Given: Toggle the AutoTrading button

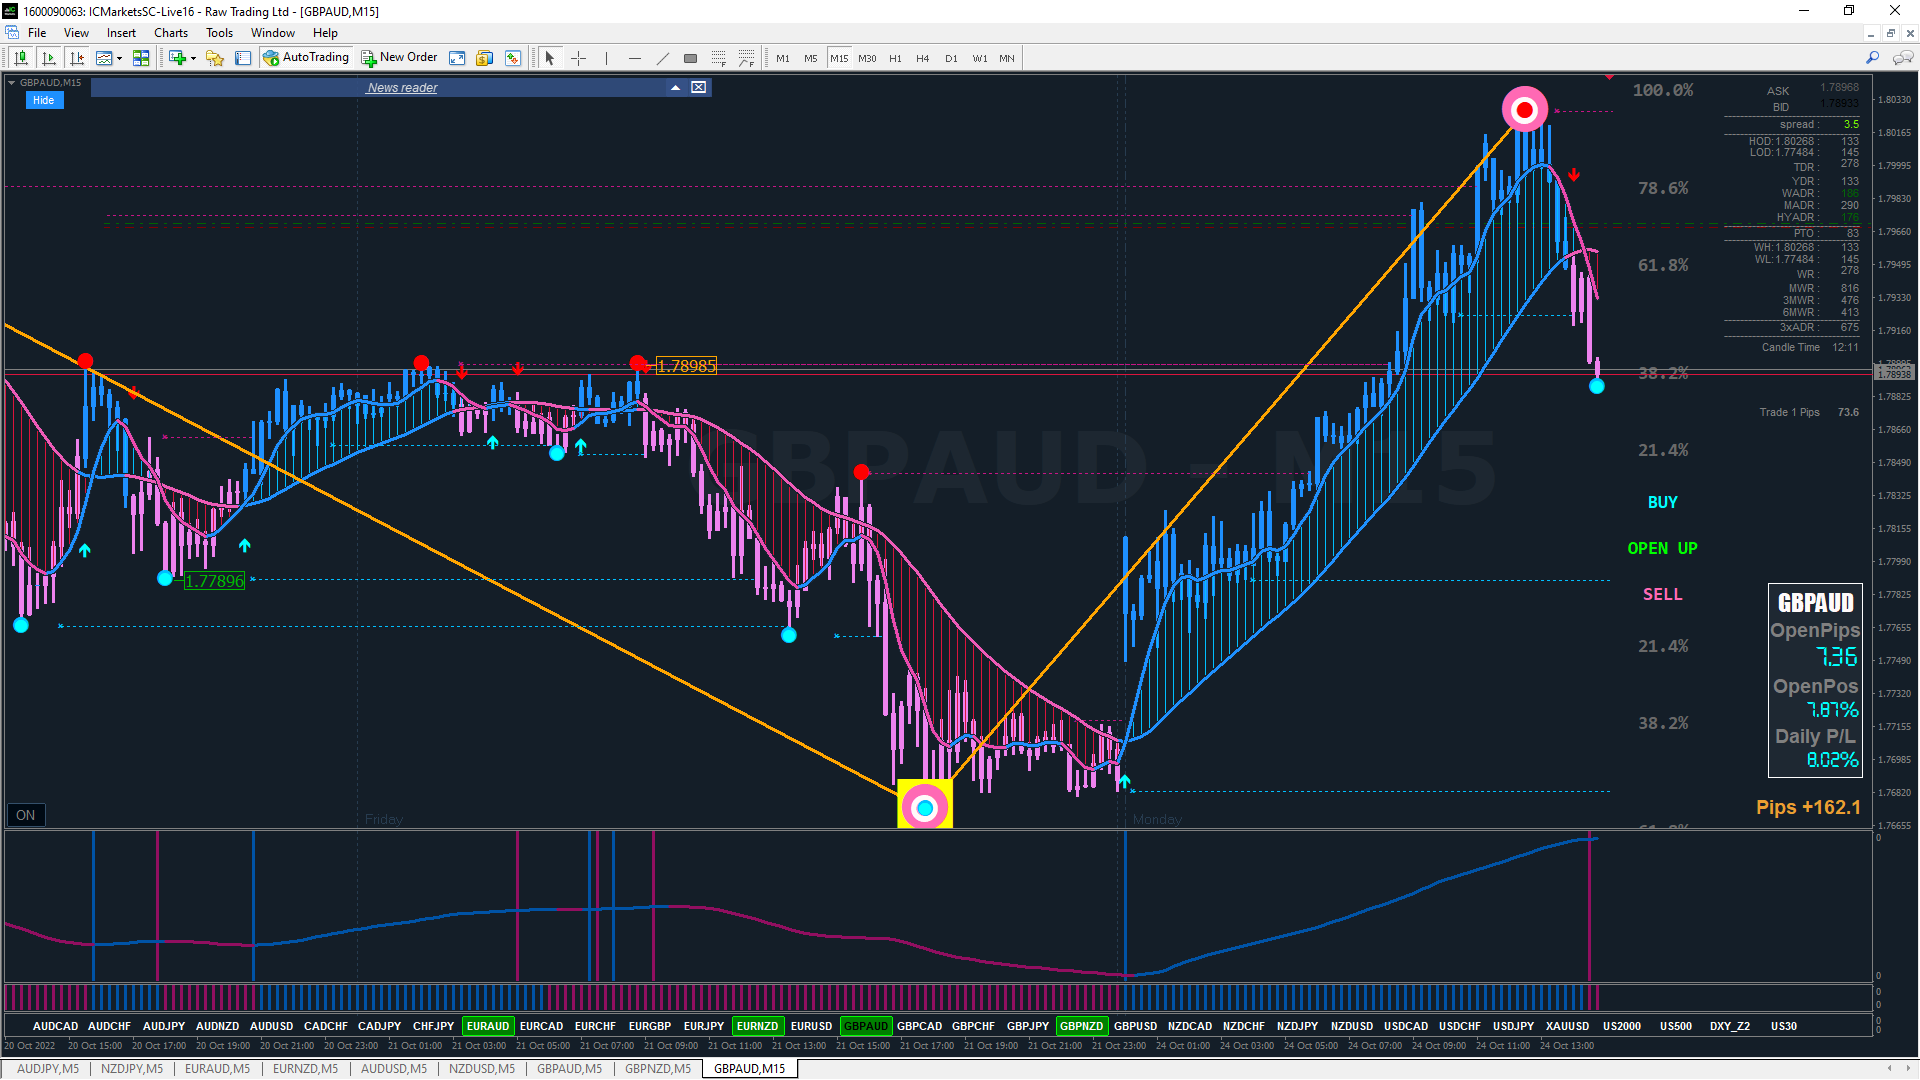Looking at the screenshot, I should tap(306, 58).
